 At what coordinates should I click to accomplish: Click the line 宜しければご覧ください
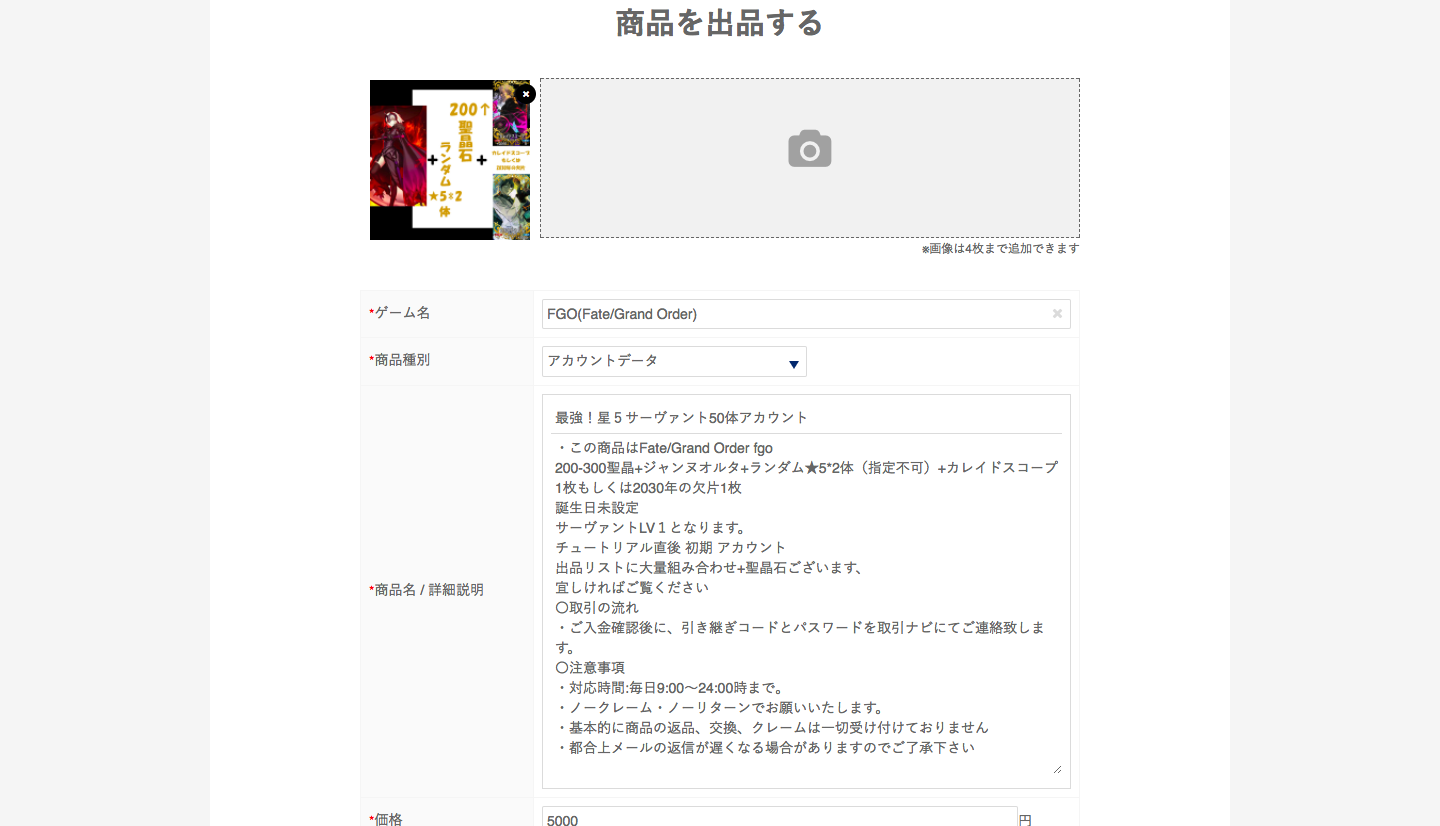point(632,588)
